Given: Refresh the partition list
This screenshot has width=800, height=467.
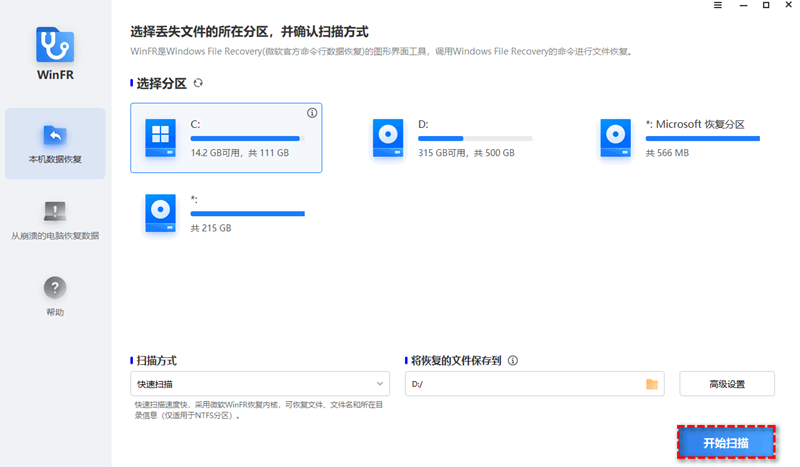Looking at the screenshot, I should click(198, 83).
